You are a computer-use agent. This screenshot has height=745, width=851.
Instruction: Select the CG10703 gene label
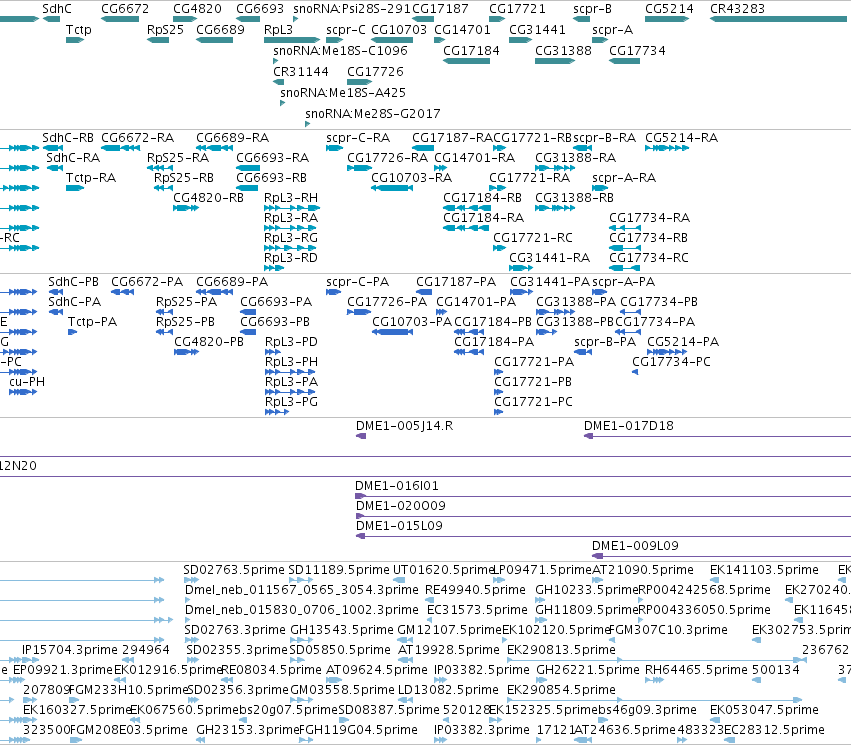pyautogui.click(x=399, y=30)
